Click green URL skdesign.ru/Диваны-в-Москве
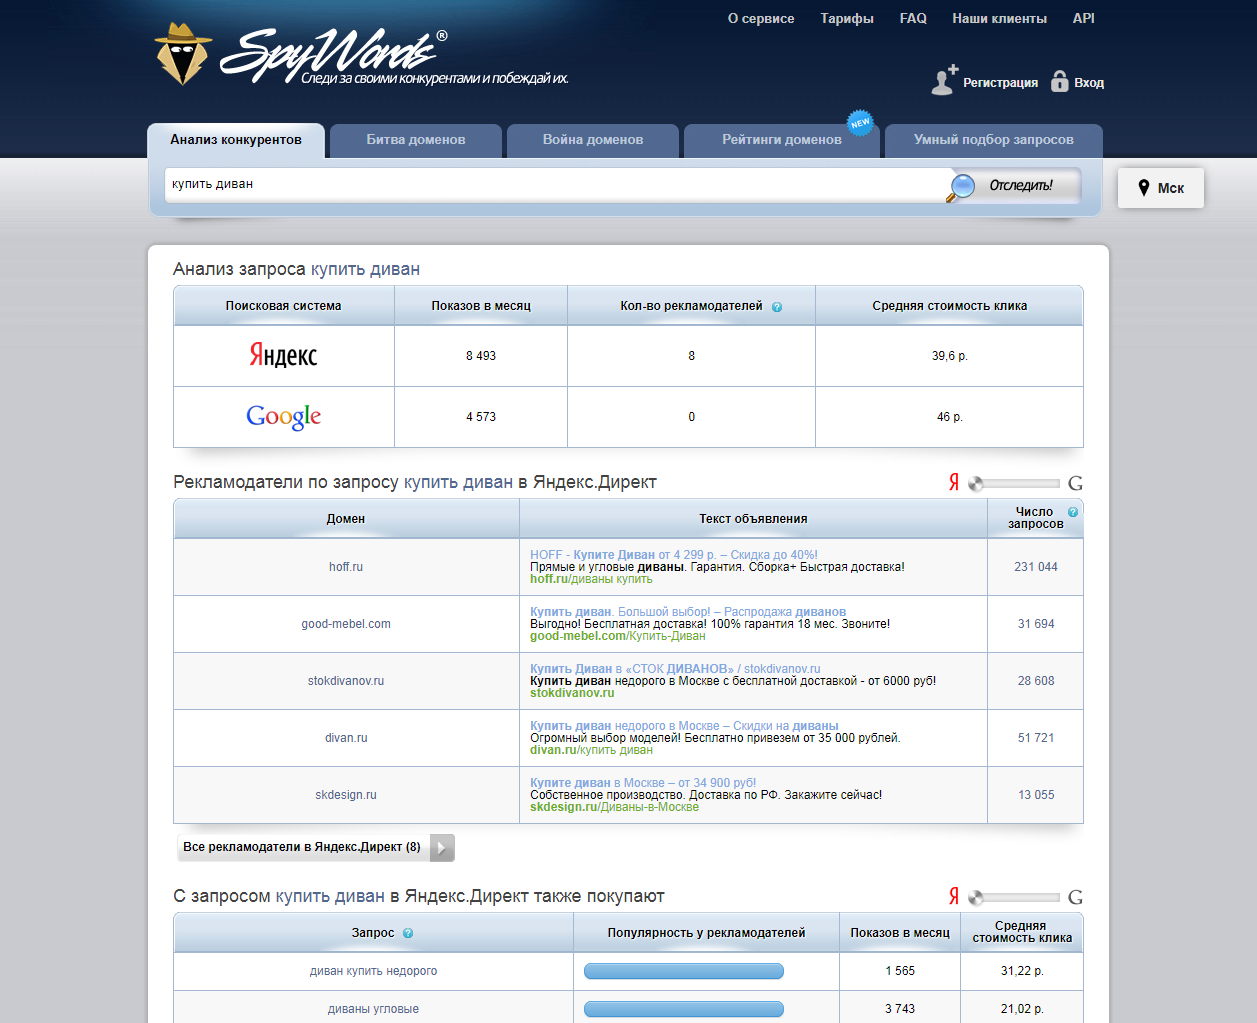This screenshot has width=1257, height=1023. [614, 807]
